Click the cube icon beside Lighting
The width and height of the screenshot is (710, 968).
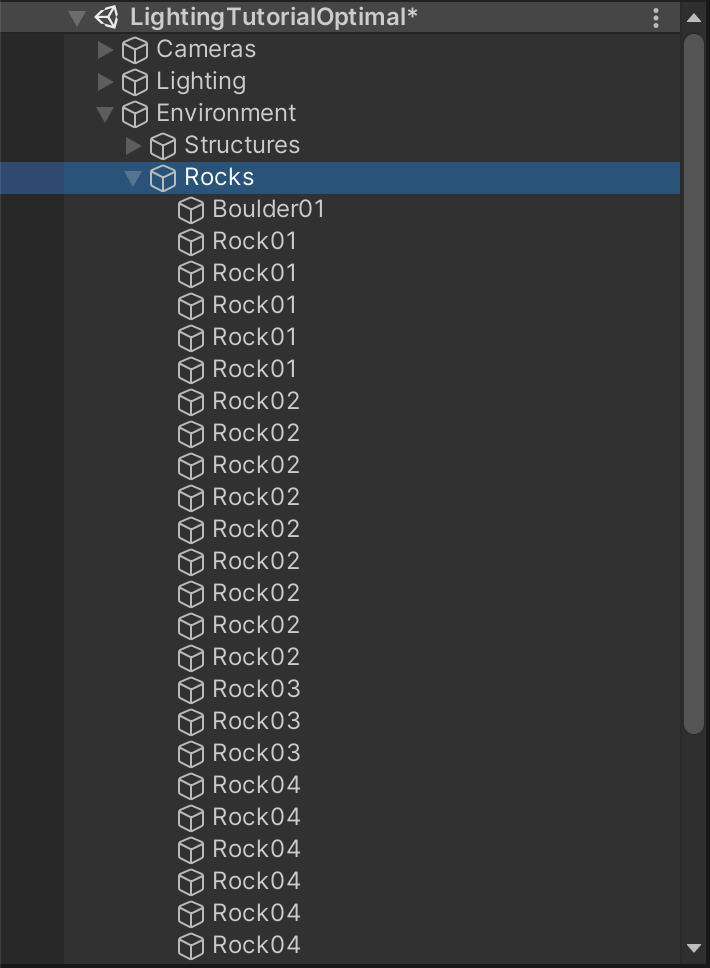pyautogui.click(x=135, y=82)
